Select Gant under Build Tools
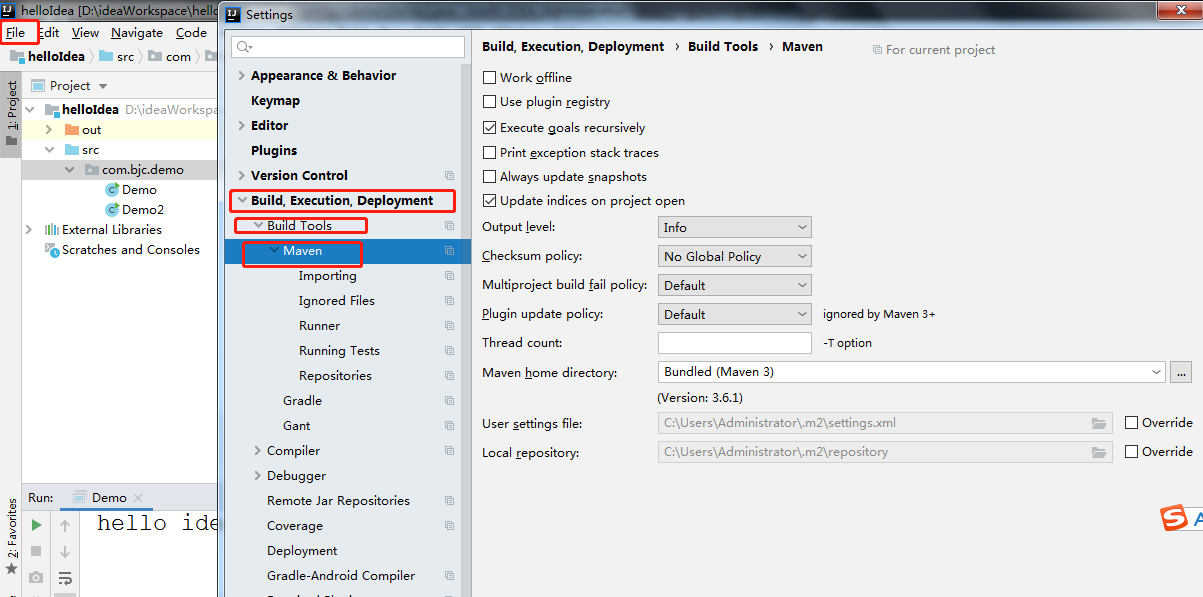The image size is (1203, 597). coord(297,426)
